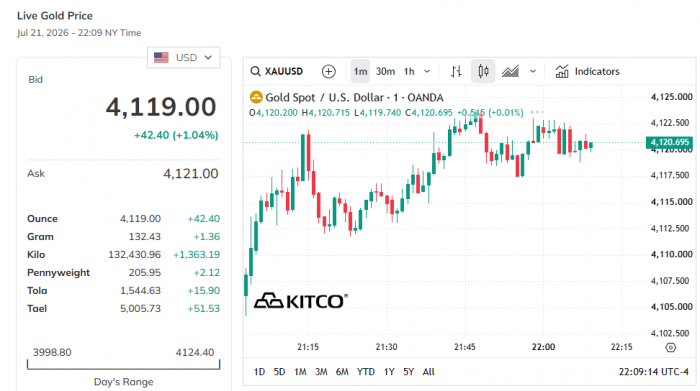
Task: Click the Kitco logo on chart
Action: coord(301,301)
